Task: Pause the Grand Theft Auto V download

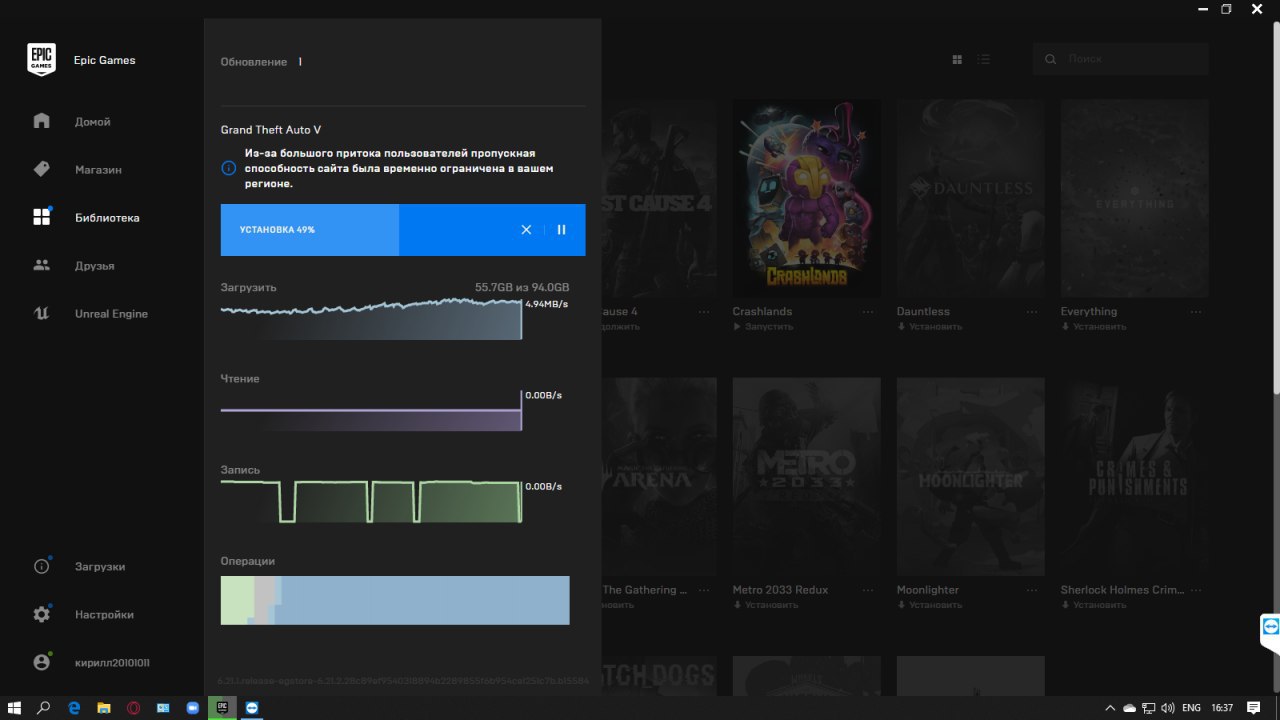Action: tap(561, 230)
